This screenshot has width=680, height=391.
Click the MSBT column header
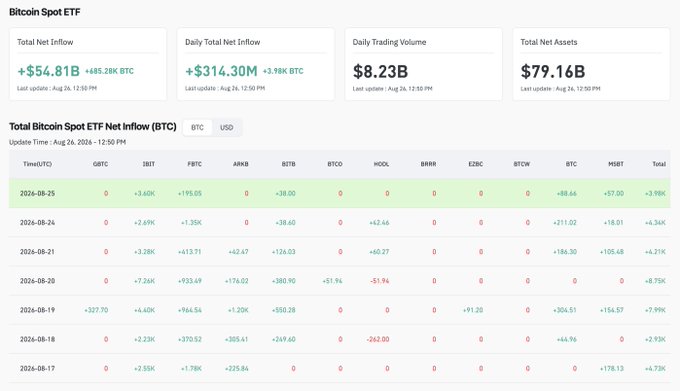[616, 164]
